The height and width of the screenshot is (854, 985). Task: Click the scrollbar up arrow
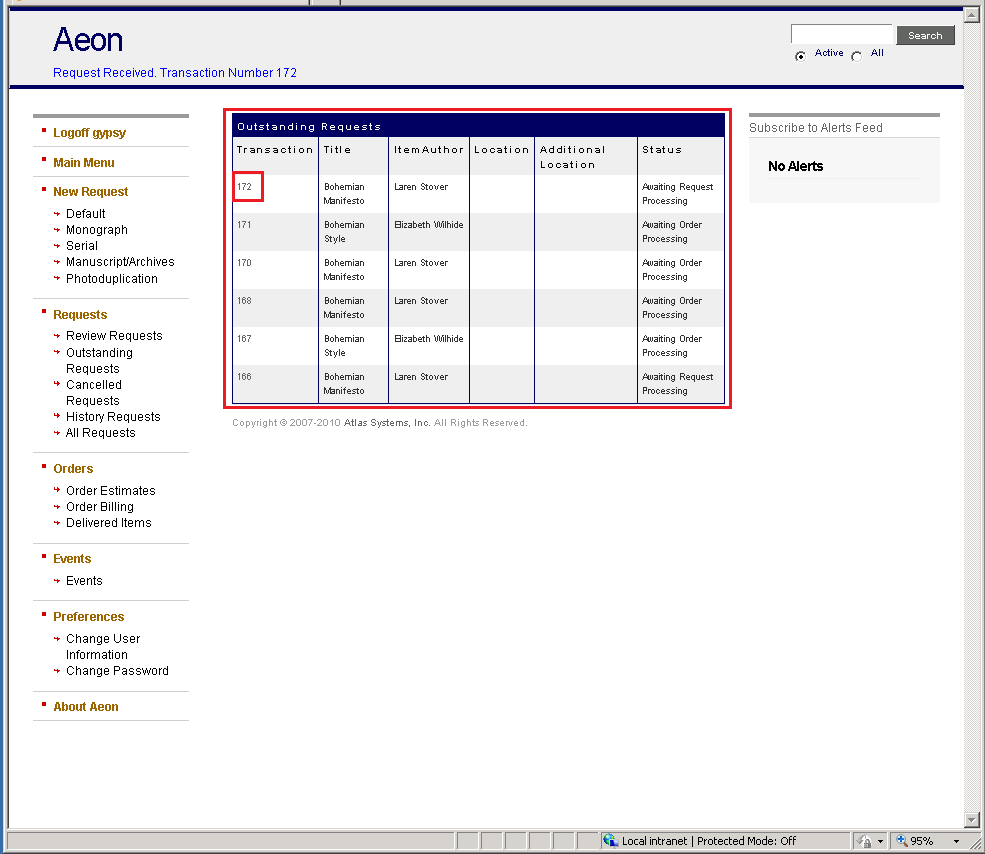[970, 14]
